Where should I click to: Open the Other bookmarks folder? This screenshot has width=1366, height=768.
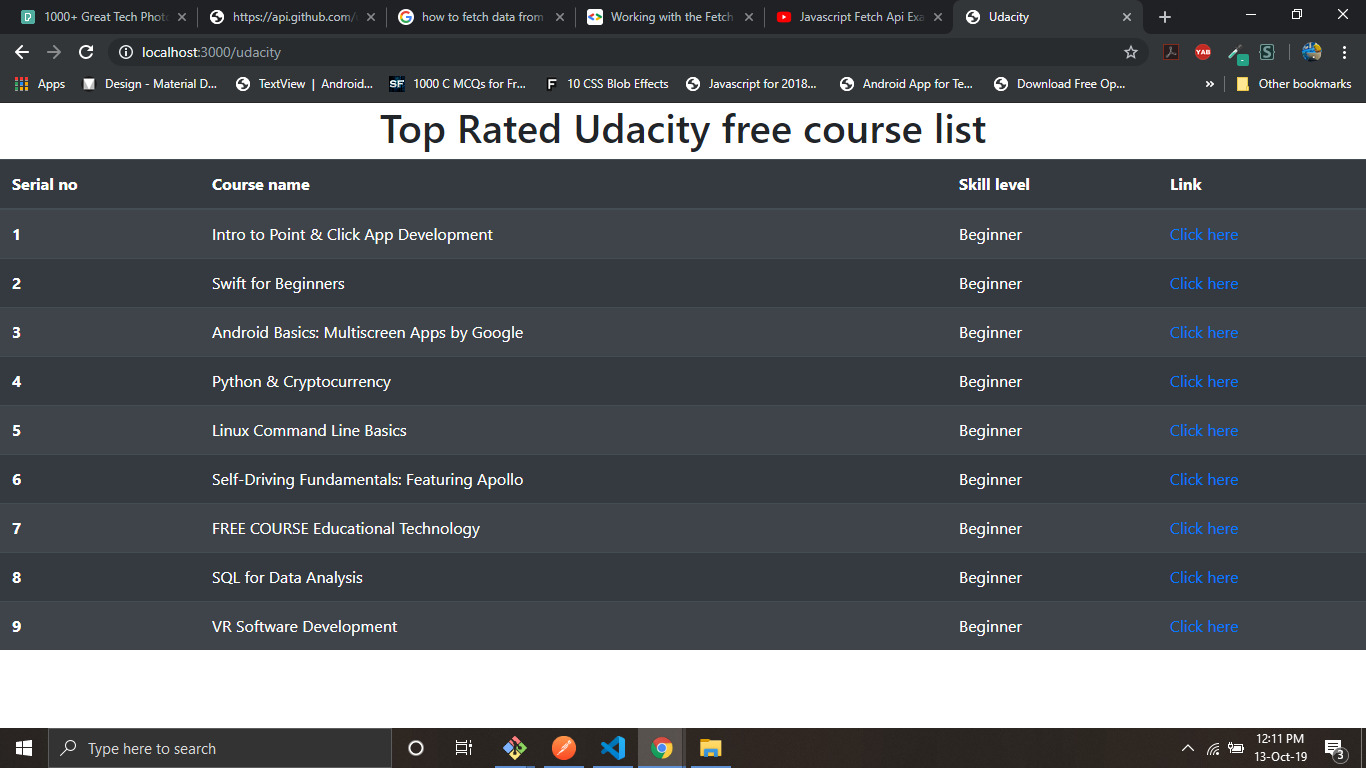(x=1293, y=84)
